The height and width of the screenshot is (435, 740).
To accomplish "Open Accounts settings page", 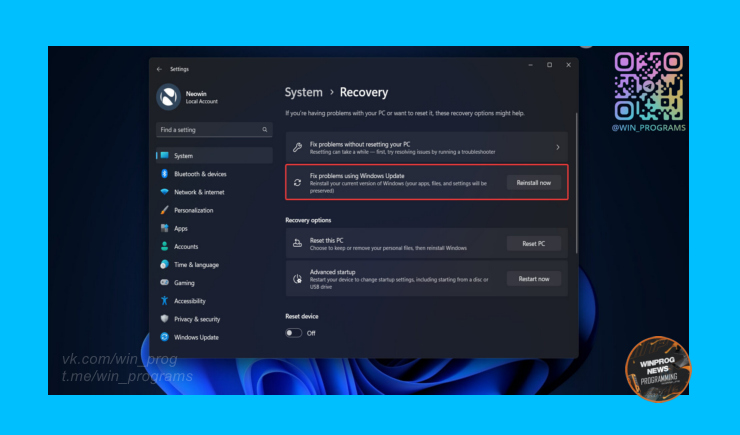I will point(214,246).
